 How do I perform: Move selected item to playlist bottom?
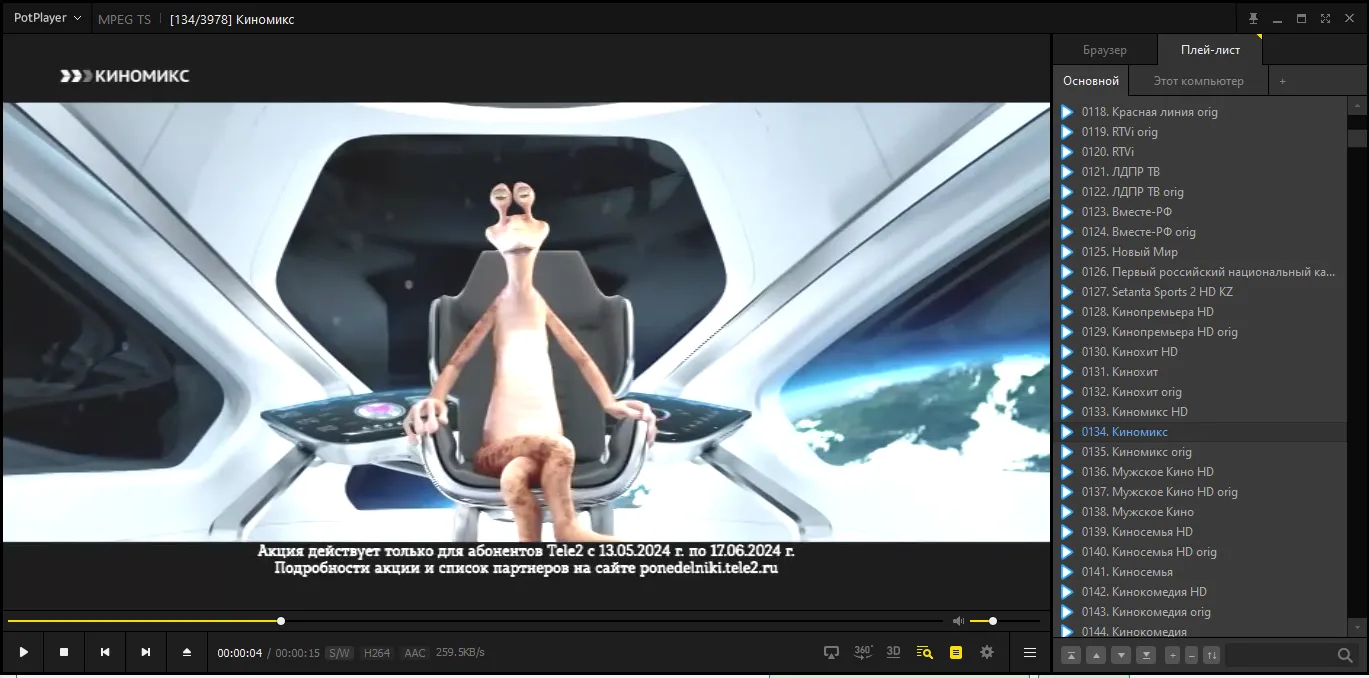point(1146,655)
